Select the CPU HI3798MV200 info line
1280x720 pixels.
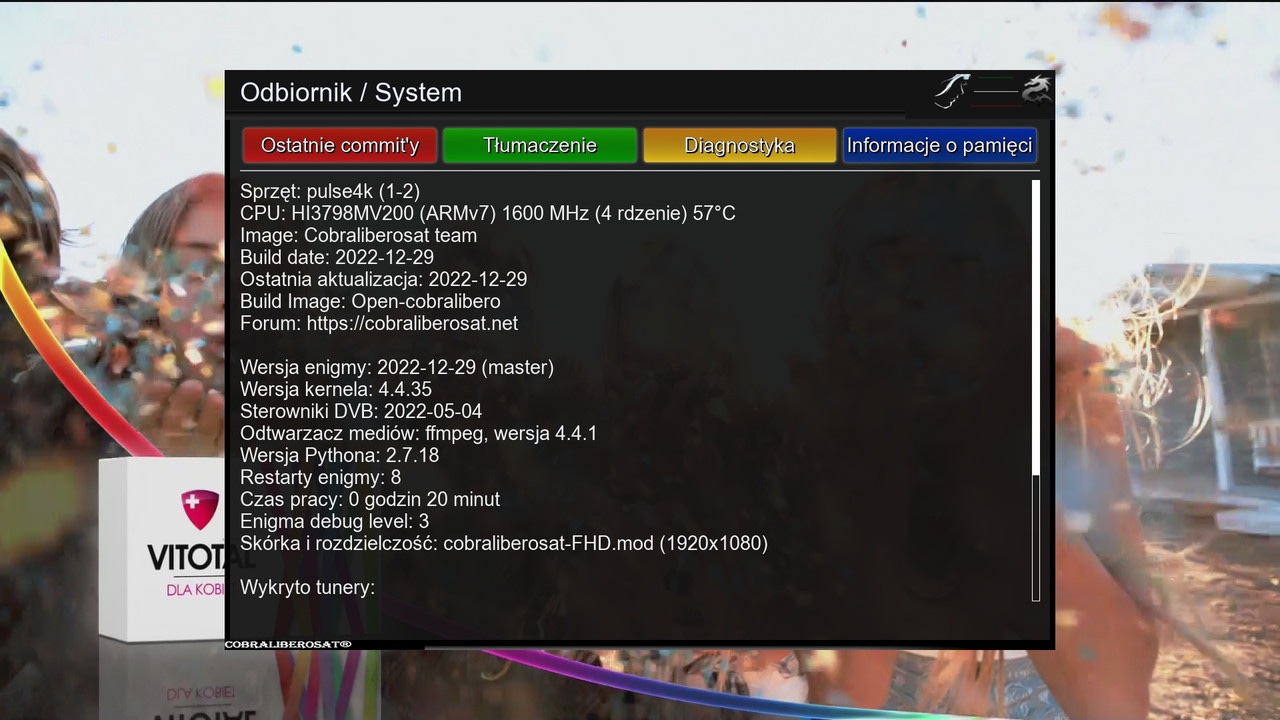click(487, 213)
